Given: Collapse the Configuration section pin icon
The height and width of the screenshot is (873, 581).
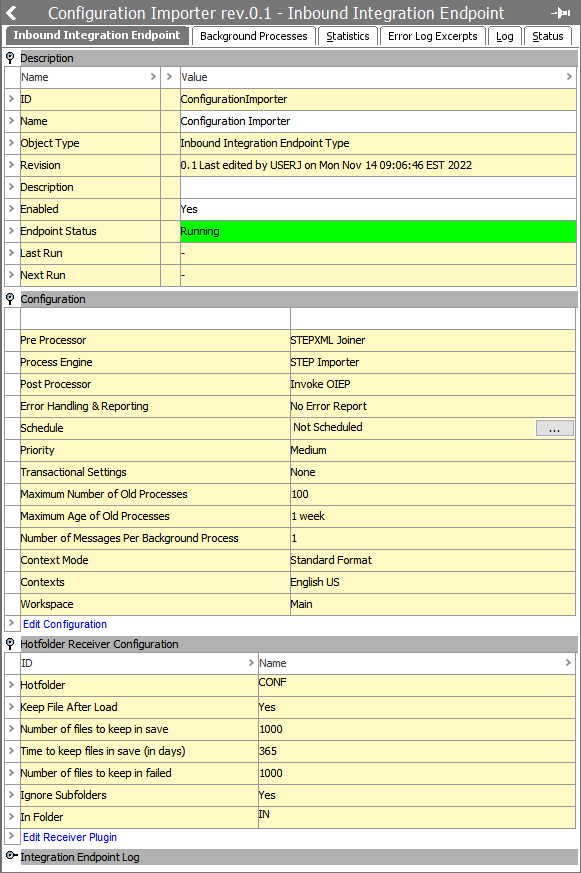Looking at the screenshot, I should click(x=10, y=299).
